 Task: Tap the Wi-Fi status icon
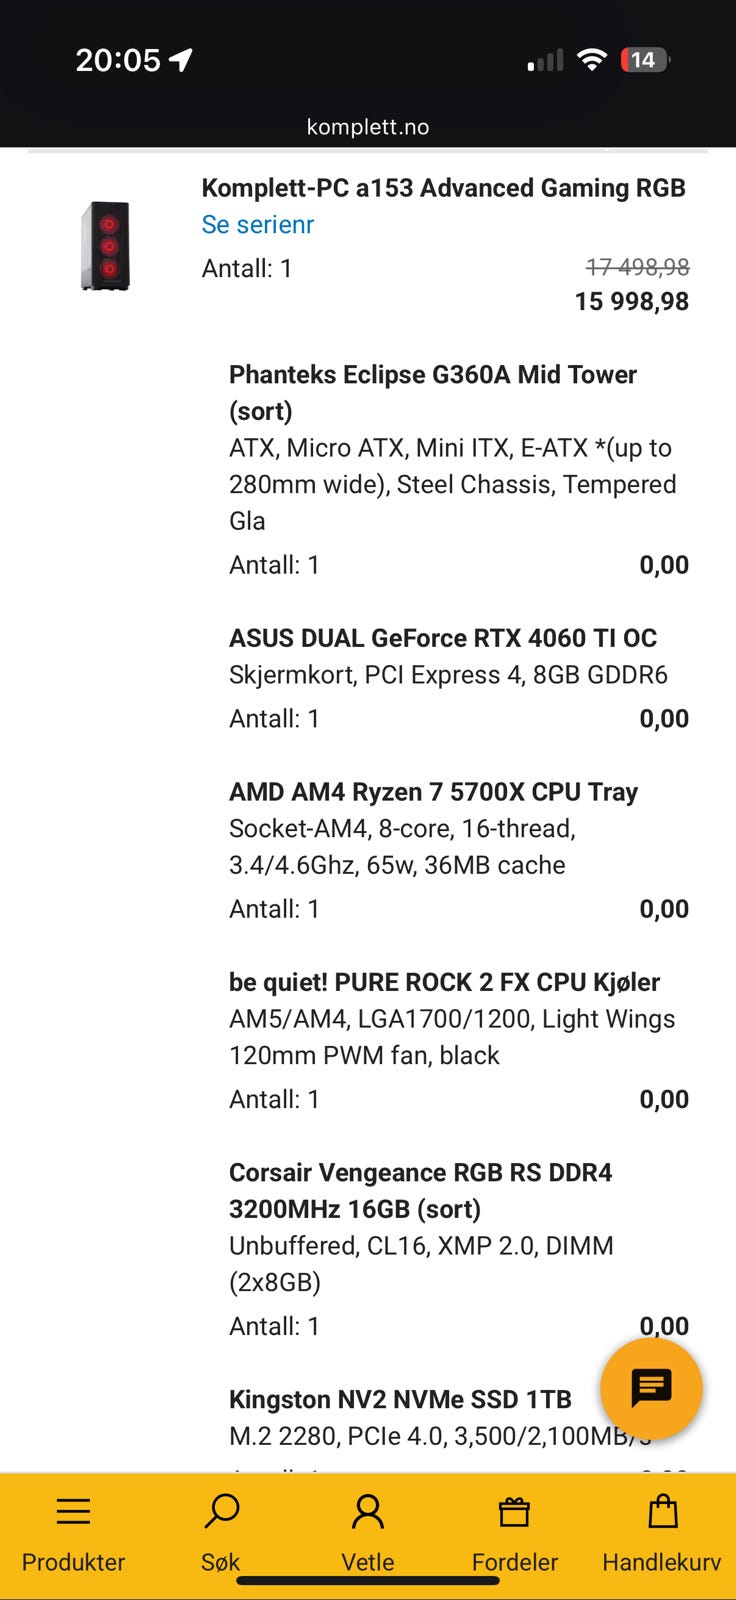coord(592,61)
